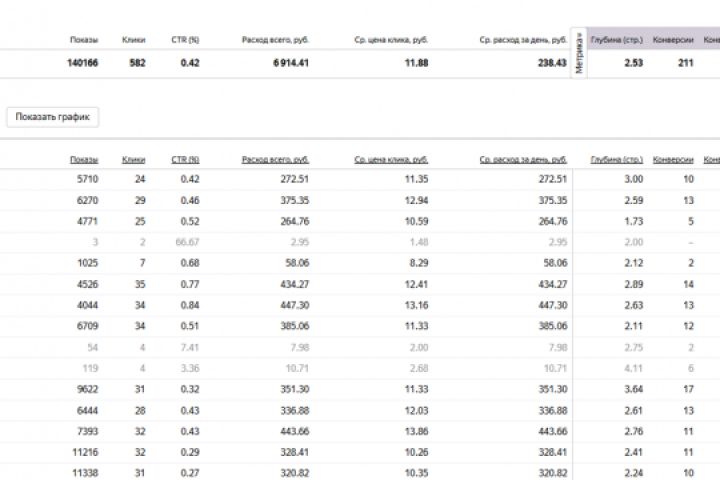Click total conversions value 211

tap(685, 63)
